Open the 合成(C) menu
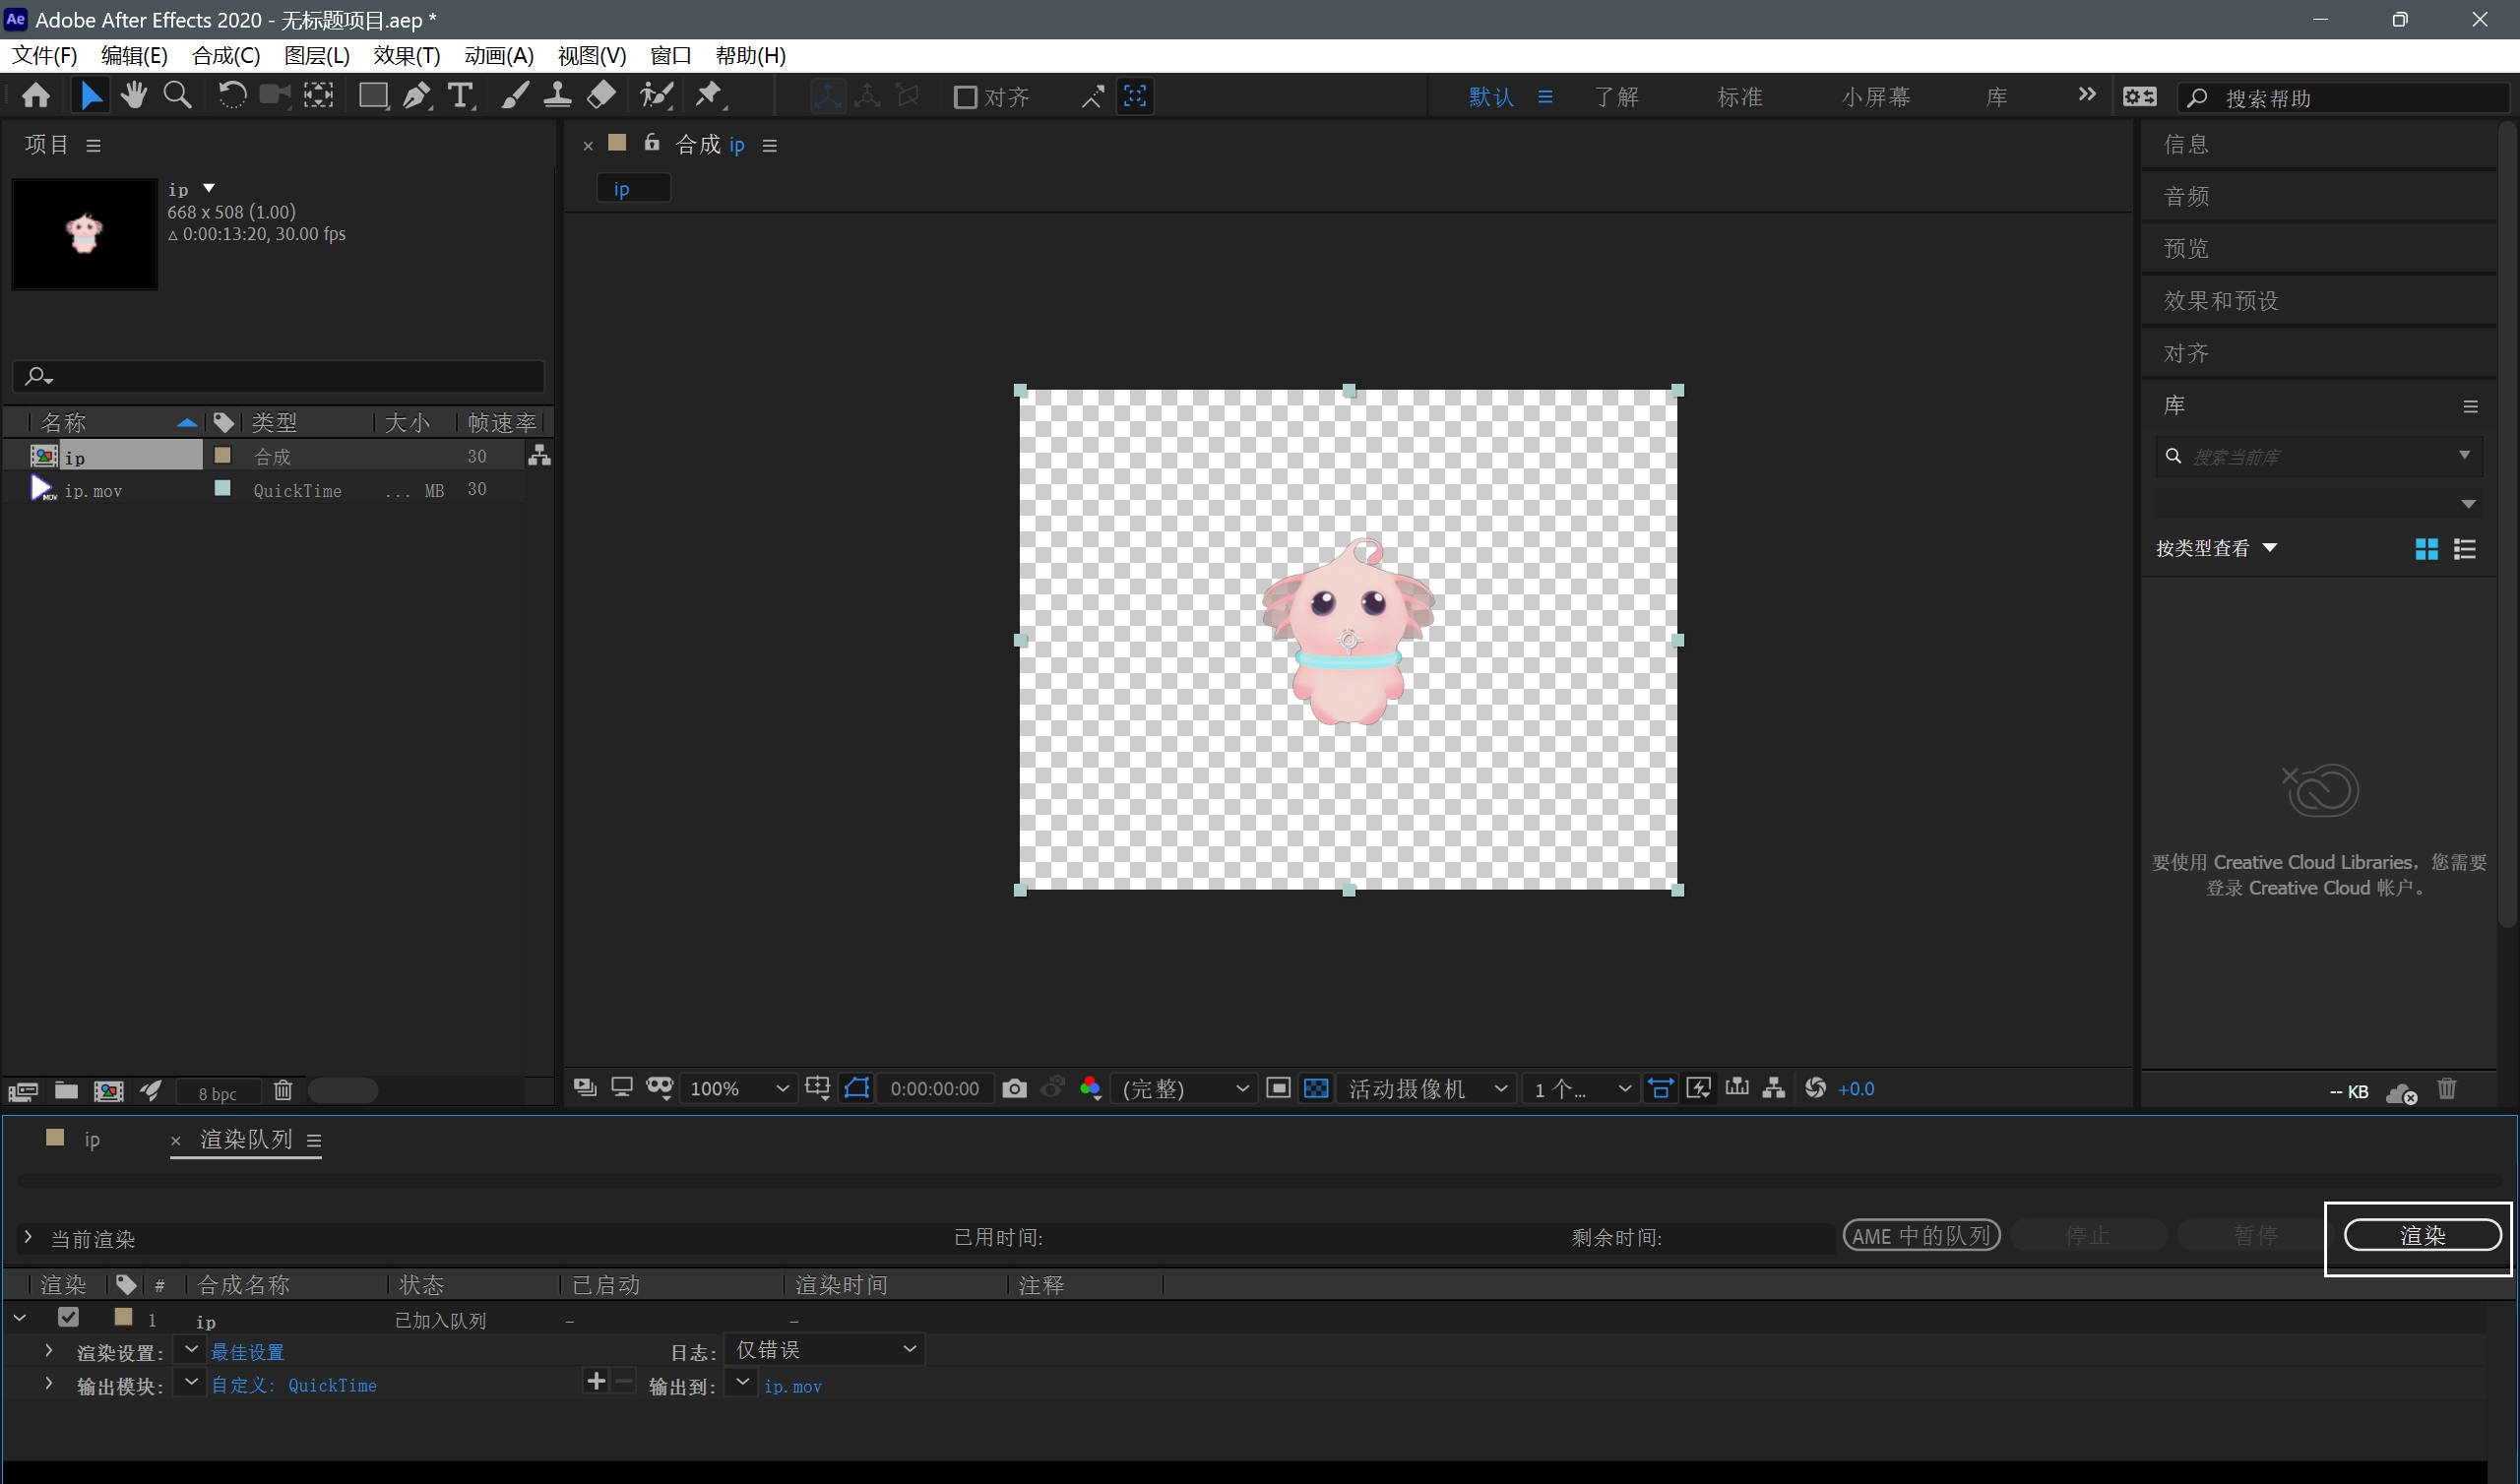 (x=226, y=56)
